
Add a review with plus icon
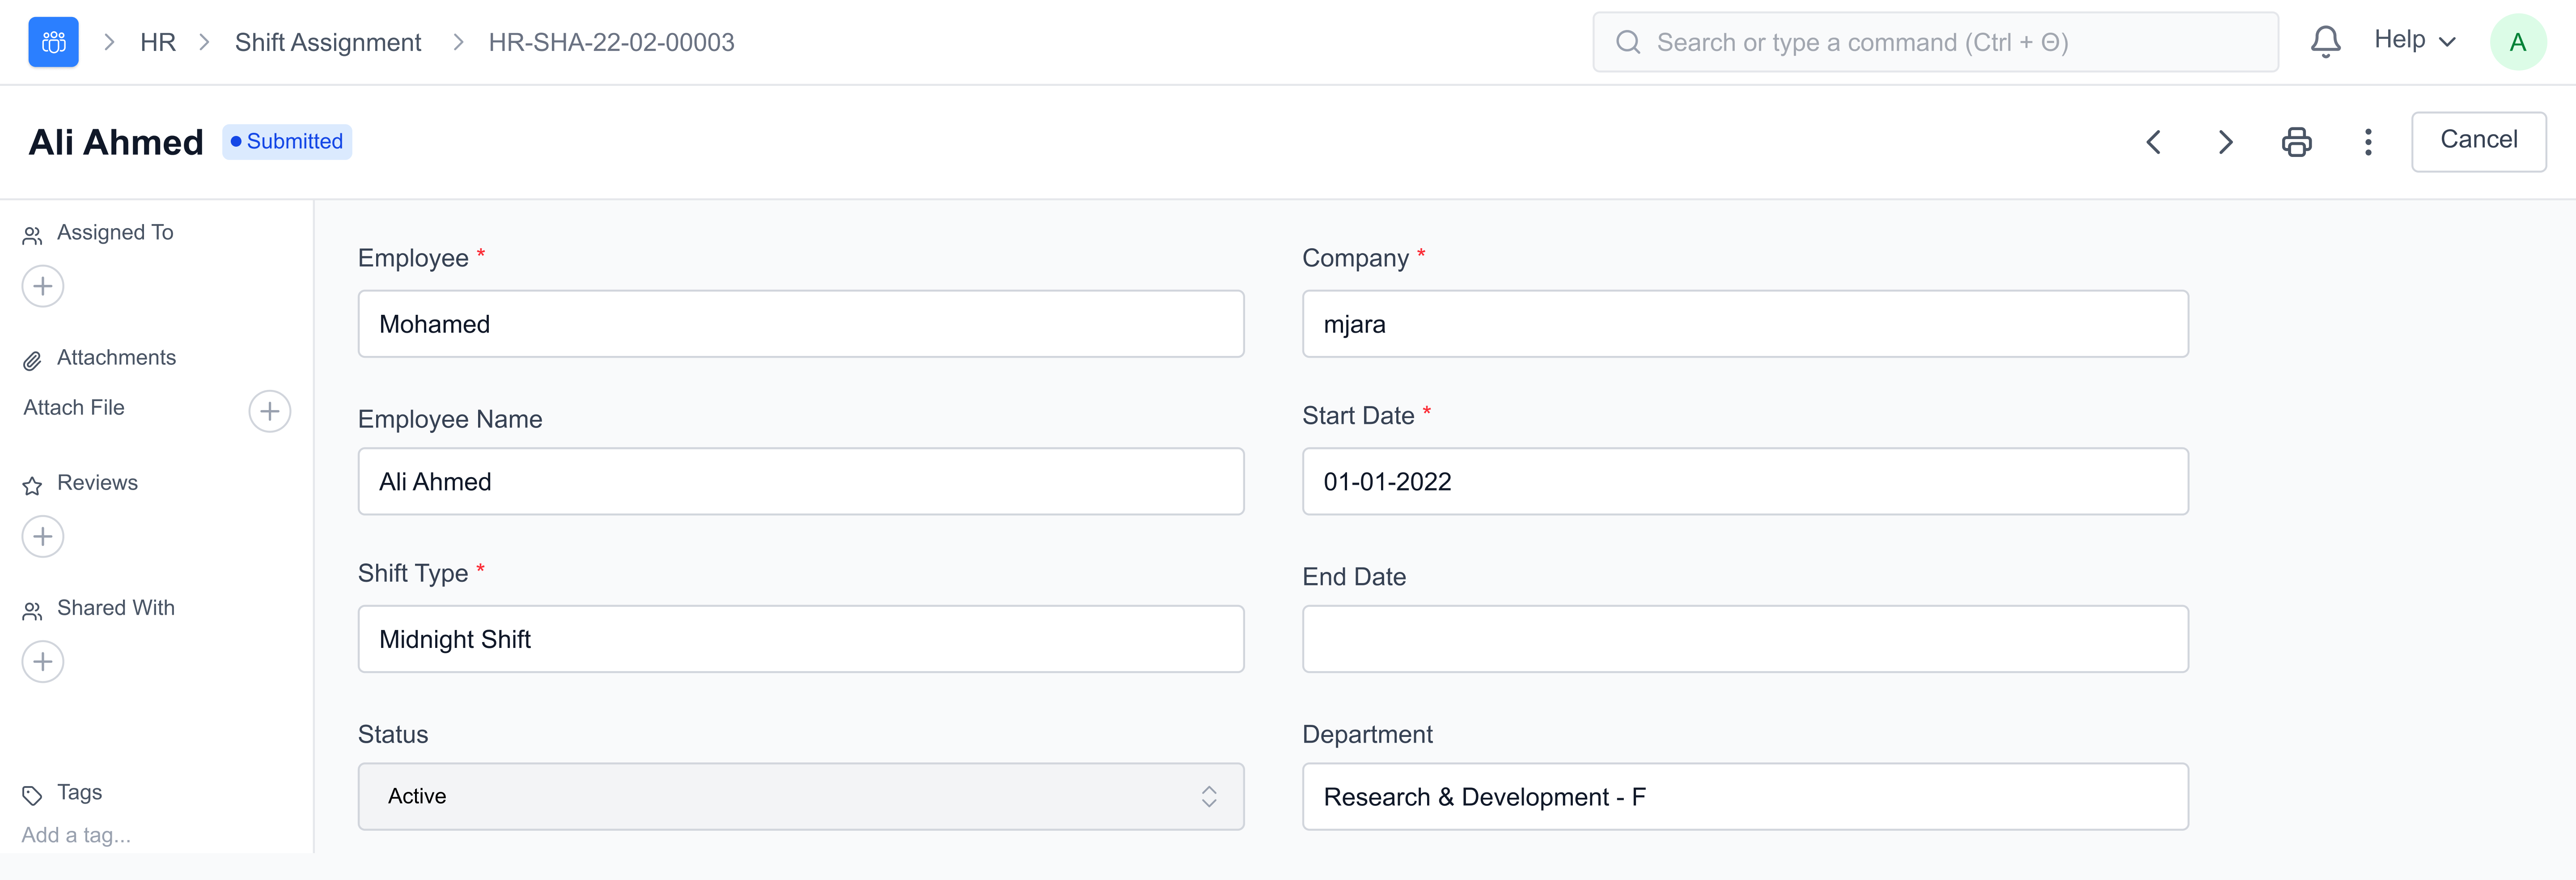43,537
